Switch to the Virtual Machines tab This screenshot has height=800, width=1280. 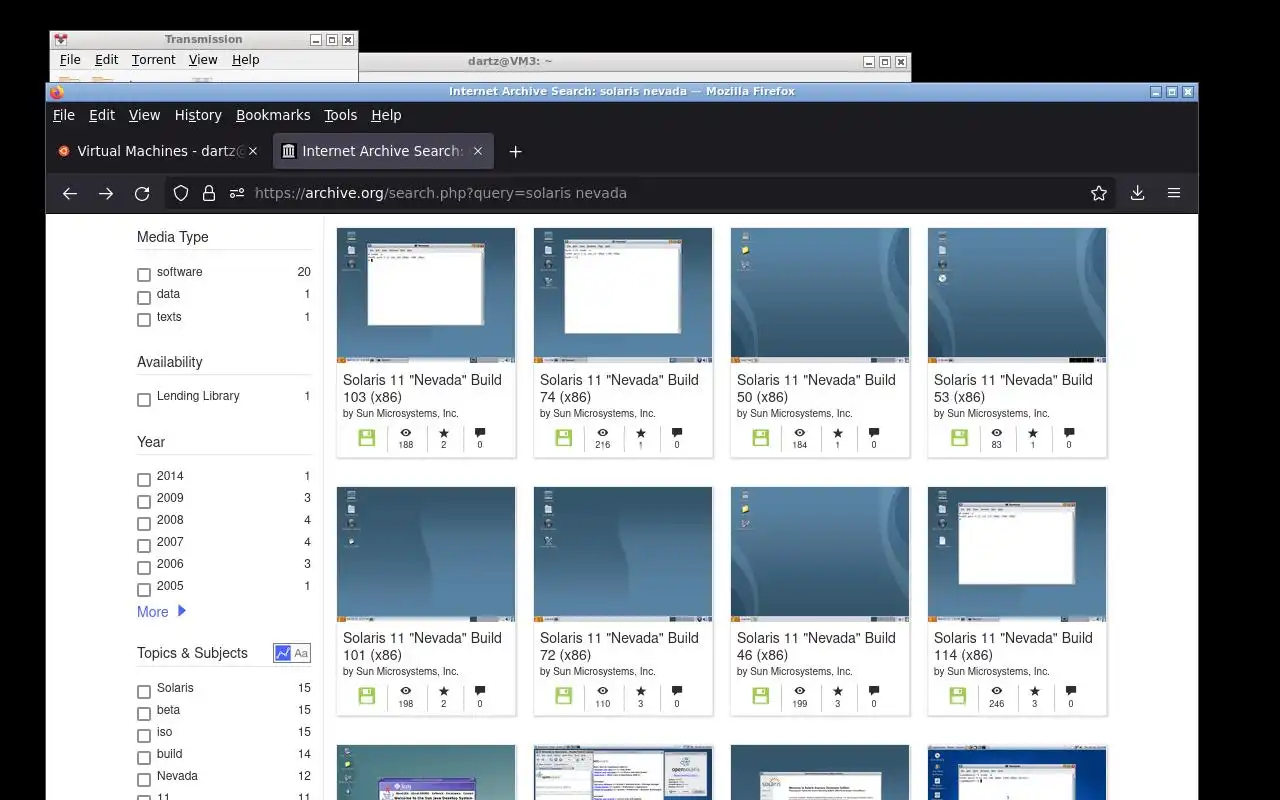click(157, 151)
